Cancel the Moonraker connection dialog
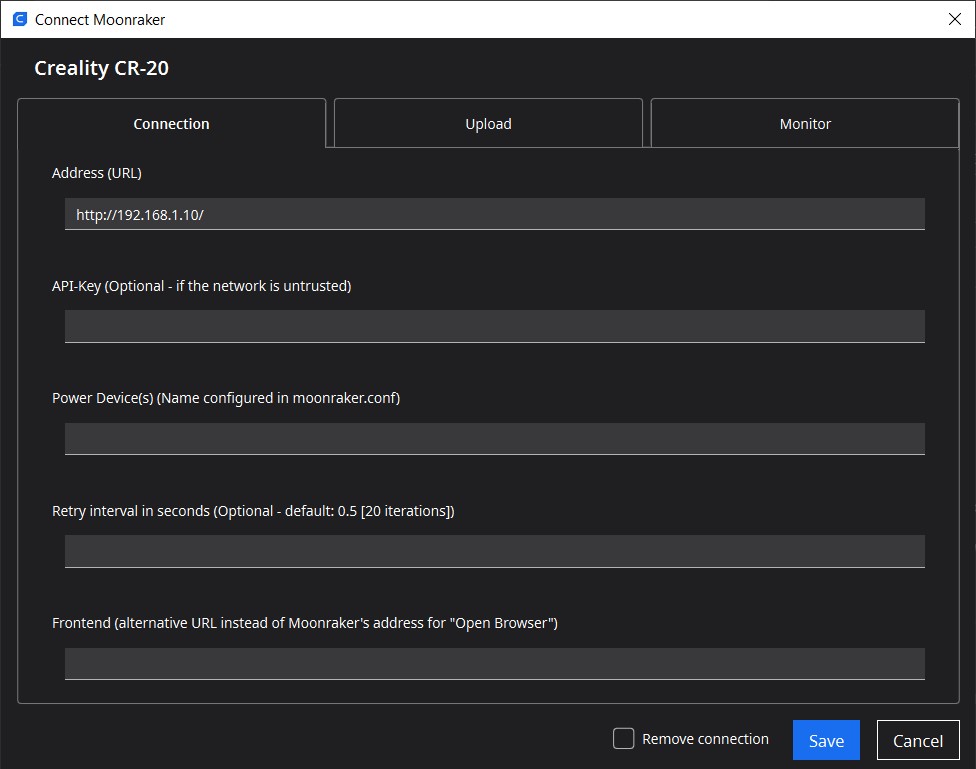 pos(917,740)
